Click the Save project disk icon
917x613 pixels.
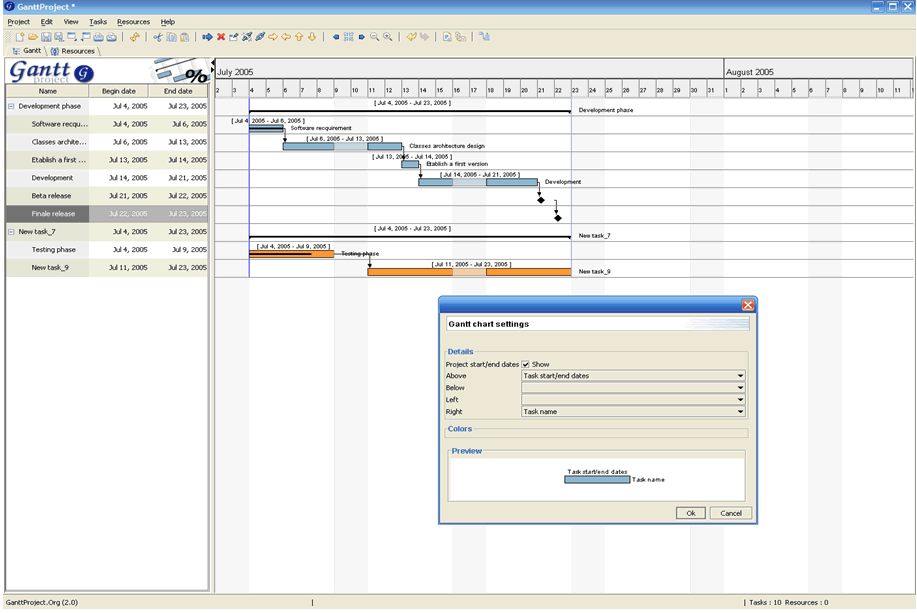[x=46, y=37]
